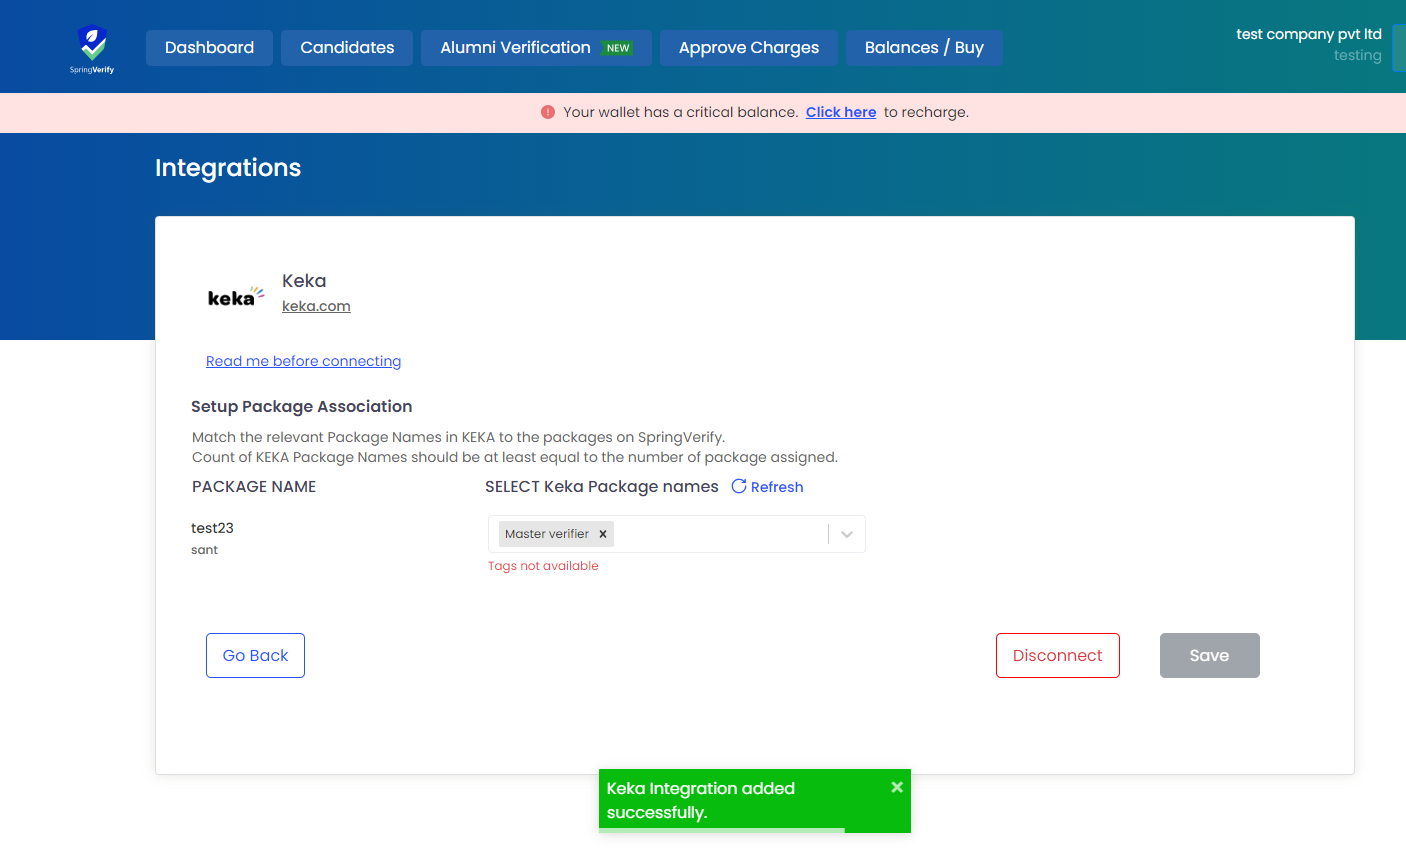Open Balances / Buy tab
The height and width of the screenshot is (853, 1406).
coord(924,48)
